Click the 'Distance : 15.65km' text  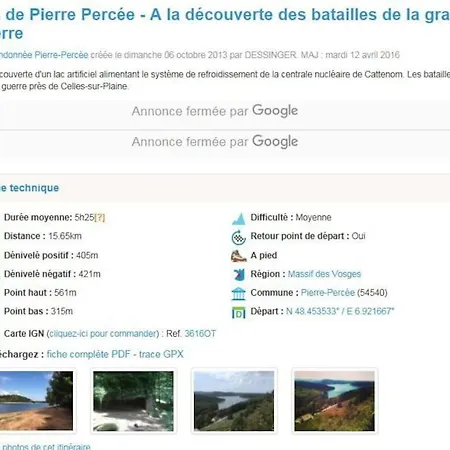(x=43, y=236)
